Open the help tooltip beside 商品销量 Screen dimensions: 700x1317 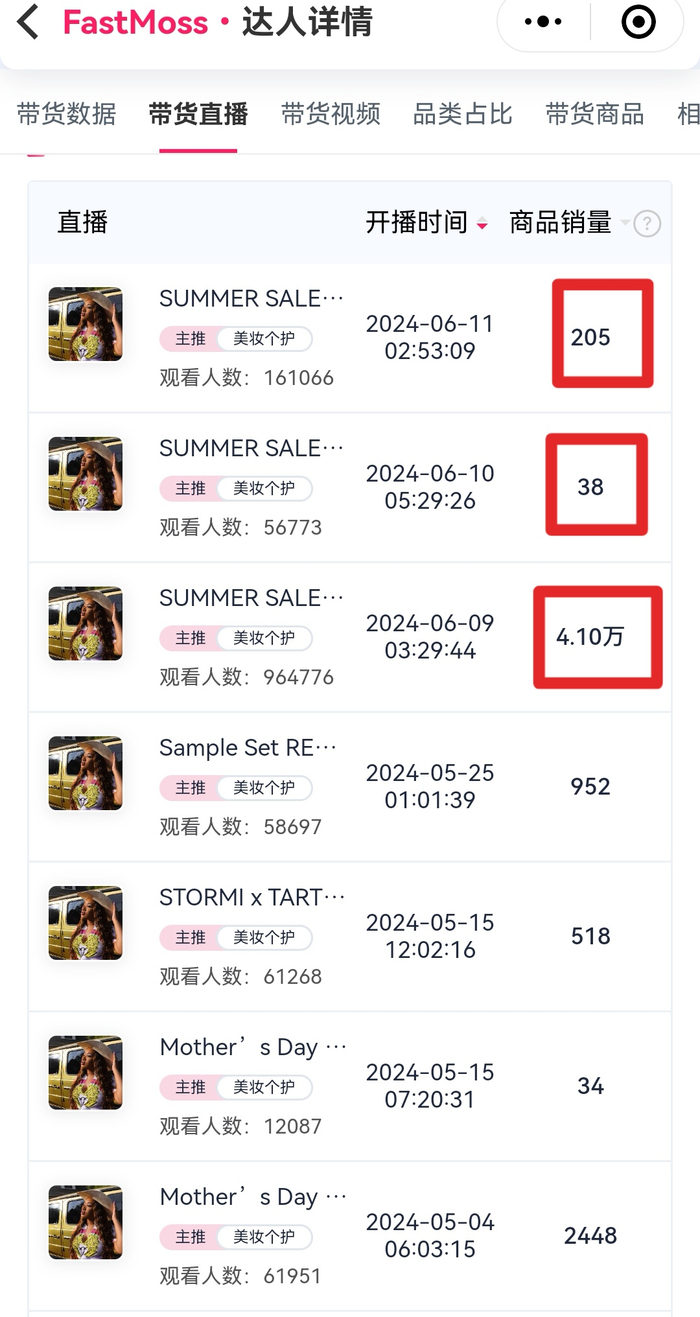[x=647, y=224]
